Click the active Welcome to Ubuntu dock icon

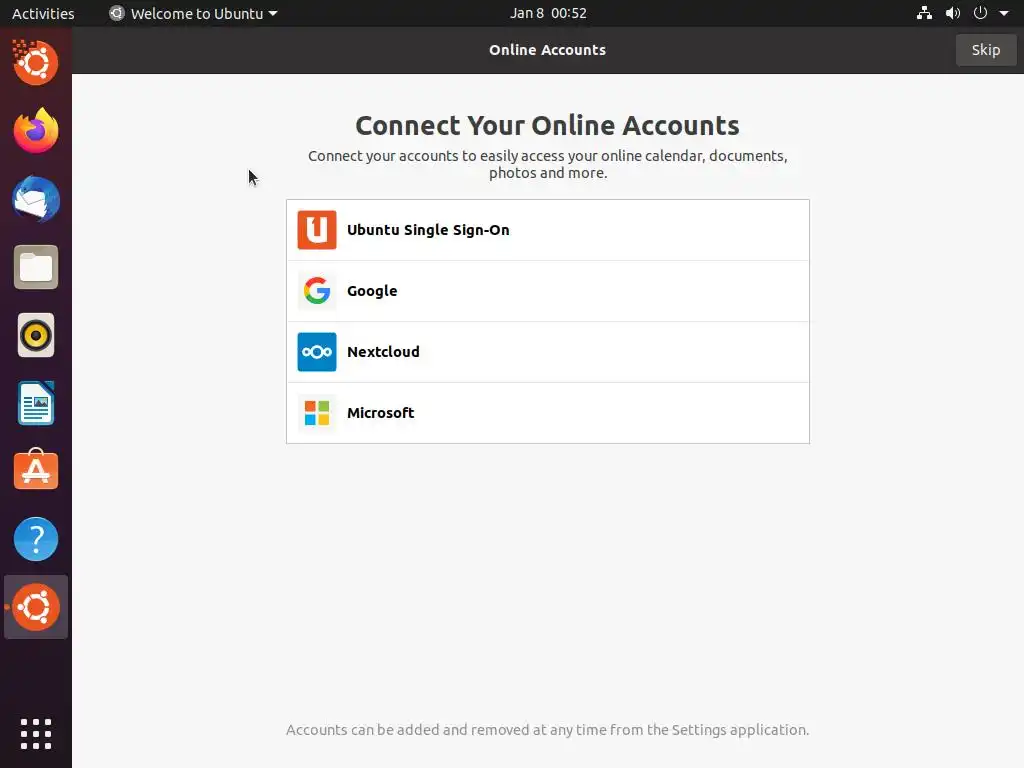36,607
